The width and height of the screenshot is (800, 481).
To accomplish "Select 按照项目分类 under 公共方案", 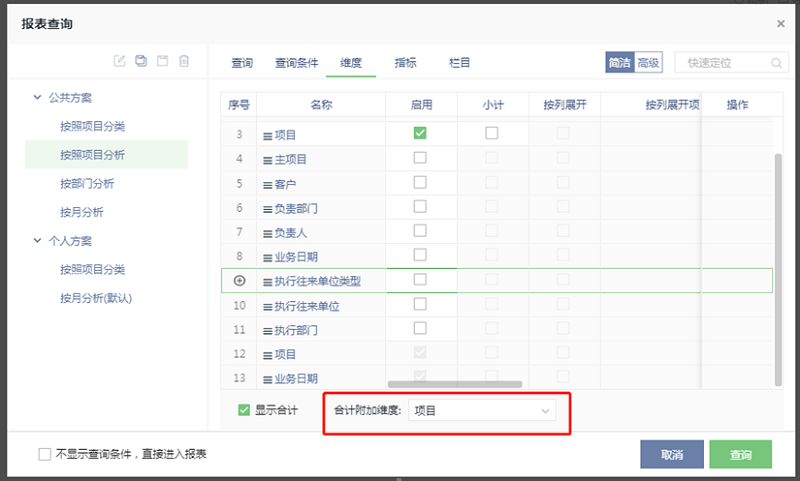I will coord(92,126).
